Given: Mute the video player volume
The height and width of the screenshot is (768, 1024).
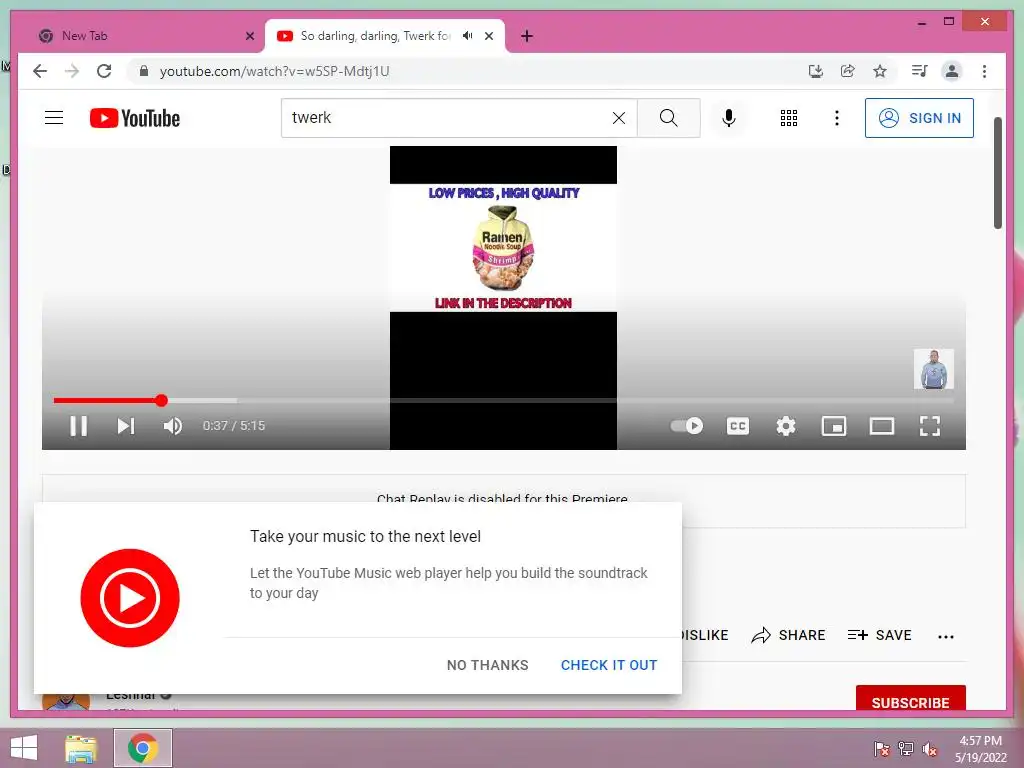Looking at the screenshot, I should tap(172, 426).
